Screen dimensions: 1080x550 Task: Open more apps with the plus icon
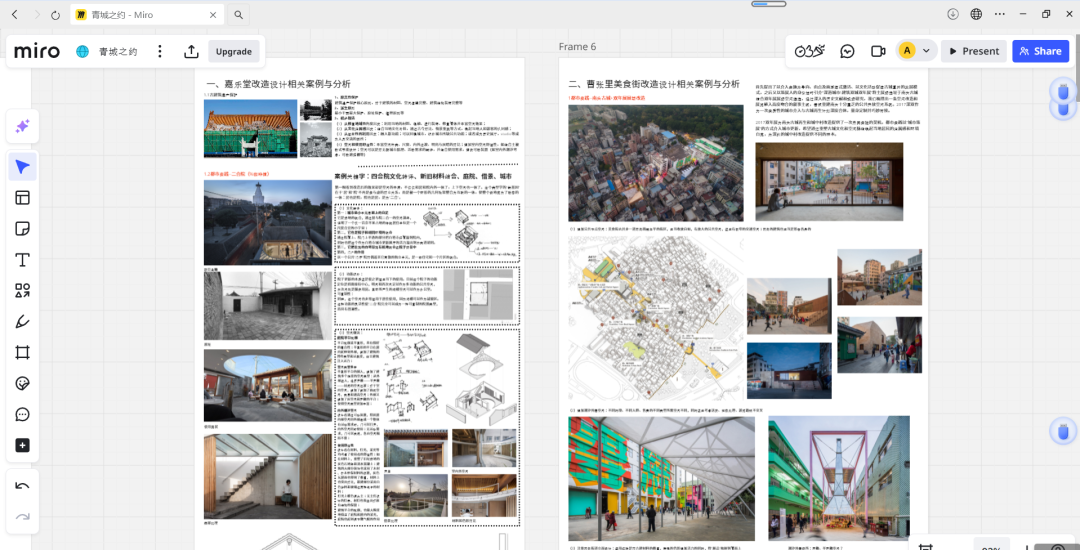22,446
